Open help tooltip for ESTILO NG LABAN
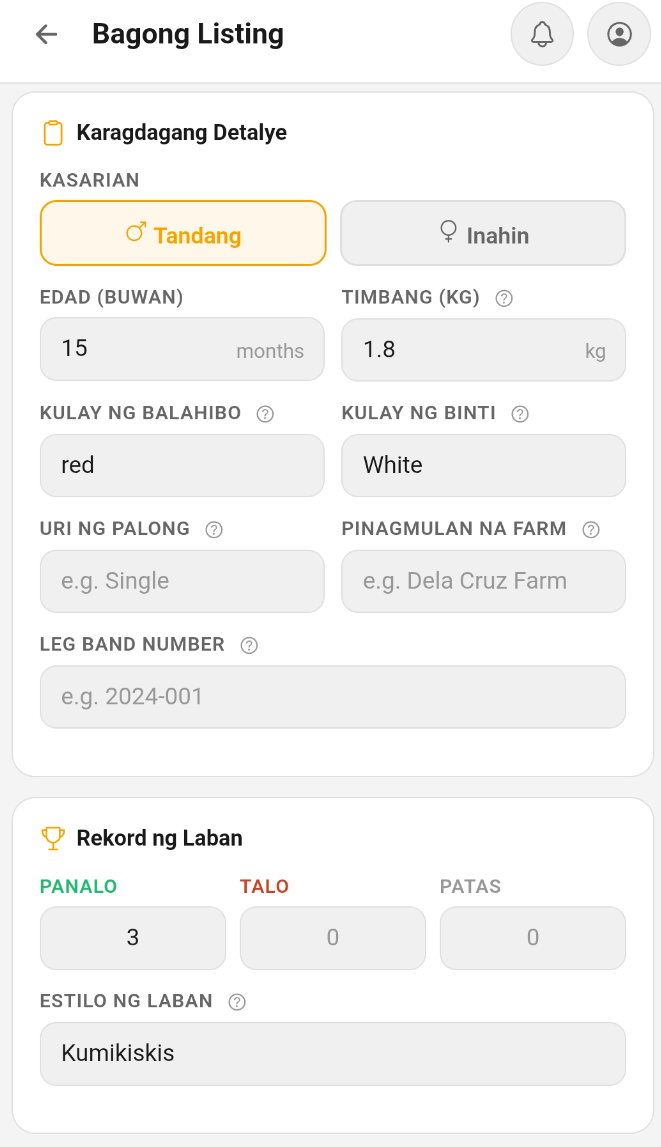The height and width of the screenshot is (1147, 661). point(237,1001)
